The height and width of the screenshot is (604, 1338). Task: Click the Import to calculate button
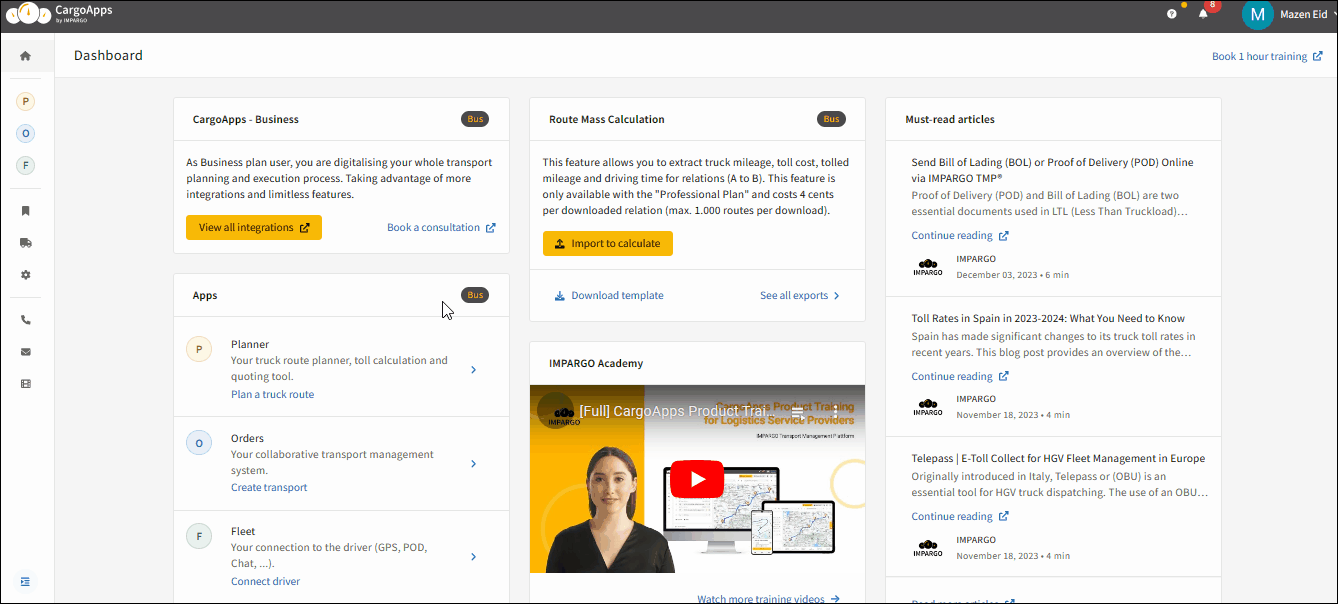(x=608, y=243)
